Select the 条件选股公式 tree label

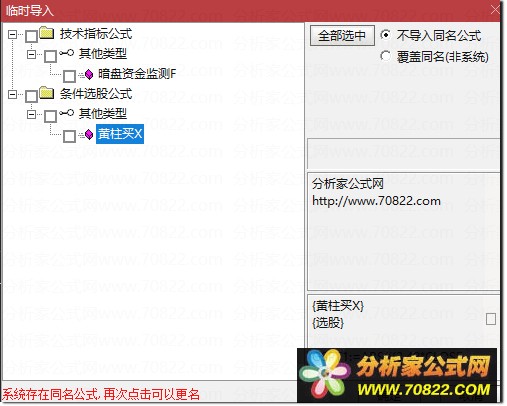point(96,94)
